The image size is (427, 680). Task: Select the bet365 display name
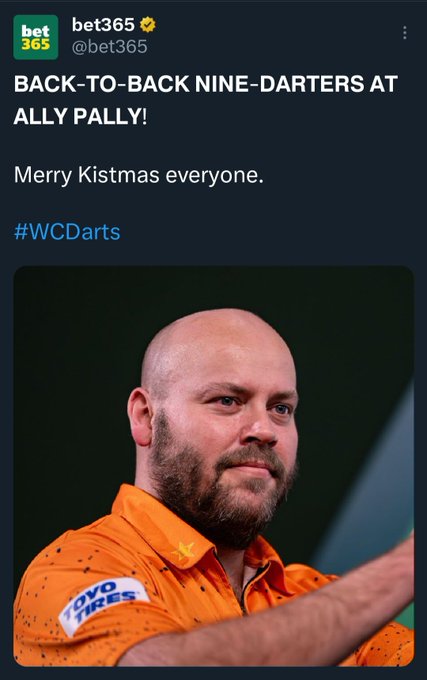pyautogui.click(x=103, y=25)
